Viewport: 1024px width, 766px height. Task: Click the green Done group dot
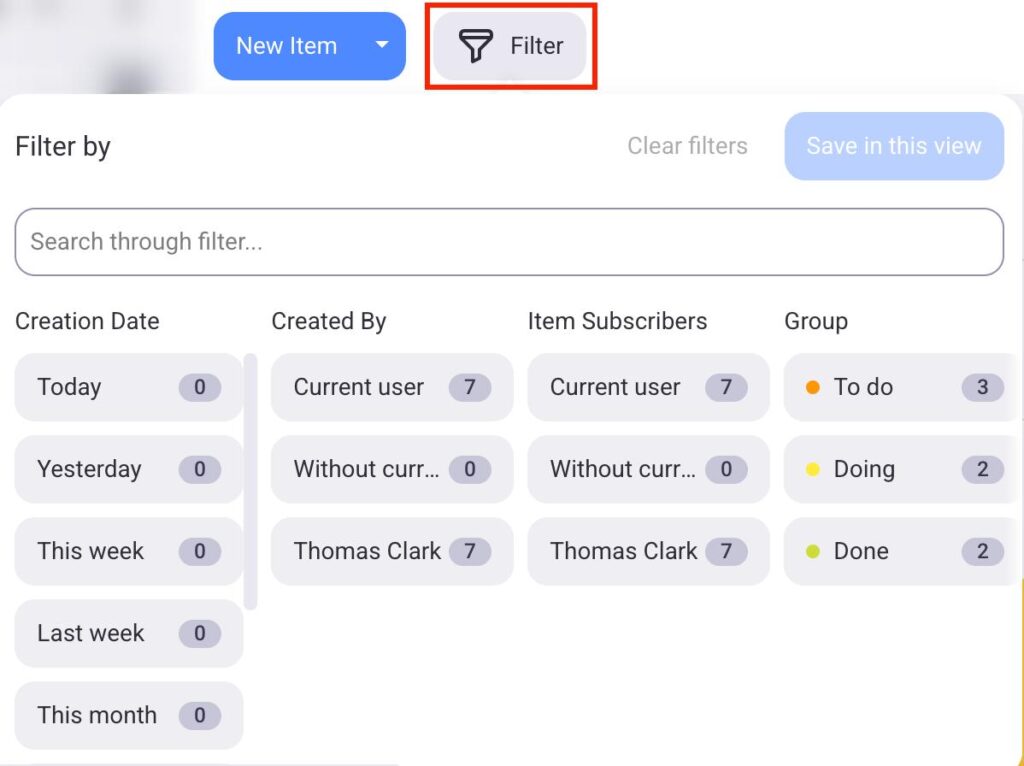813,551
